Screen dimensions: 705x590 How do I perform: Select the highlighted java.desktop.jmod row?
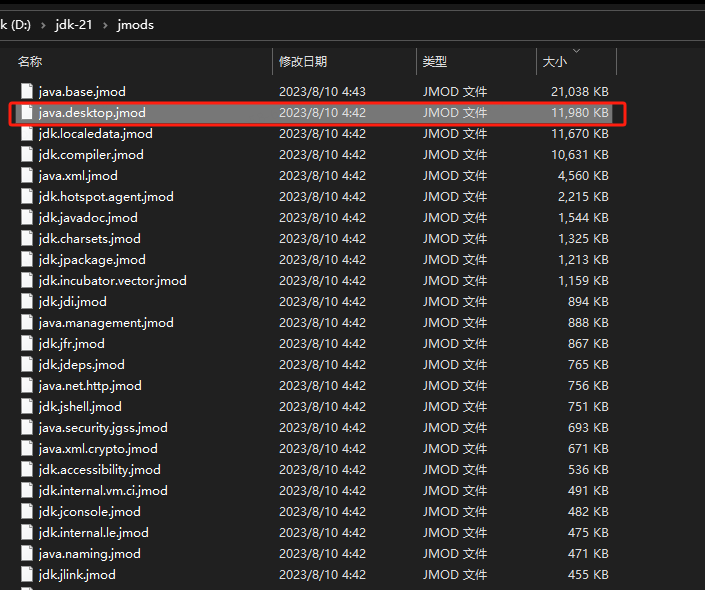pyautogui.click(x=317, y=113)
